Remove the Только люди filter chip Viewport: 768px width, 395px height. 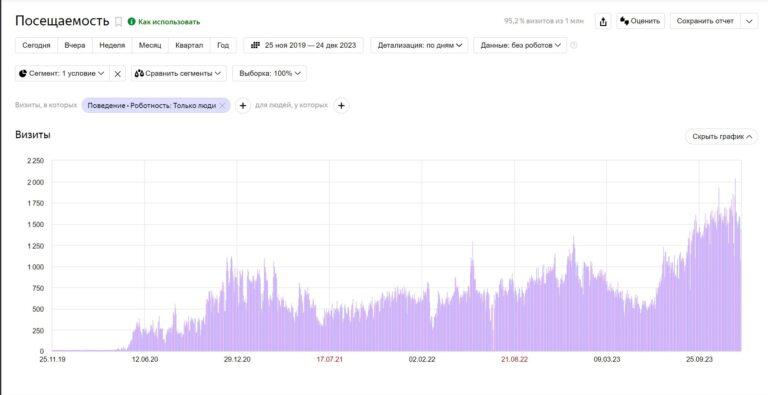[x=222, y=105]
